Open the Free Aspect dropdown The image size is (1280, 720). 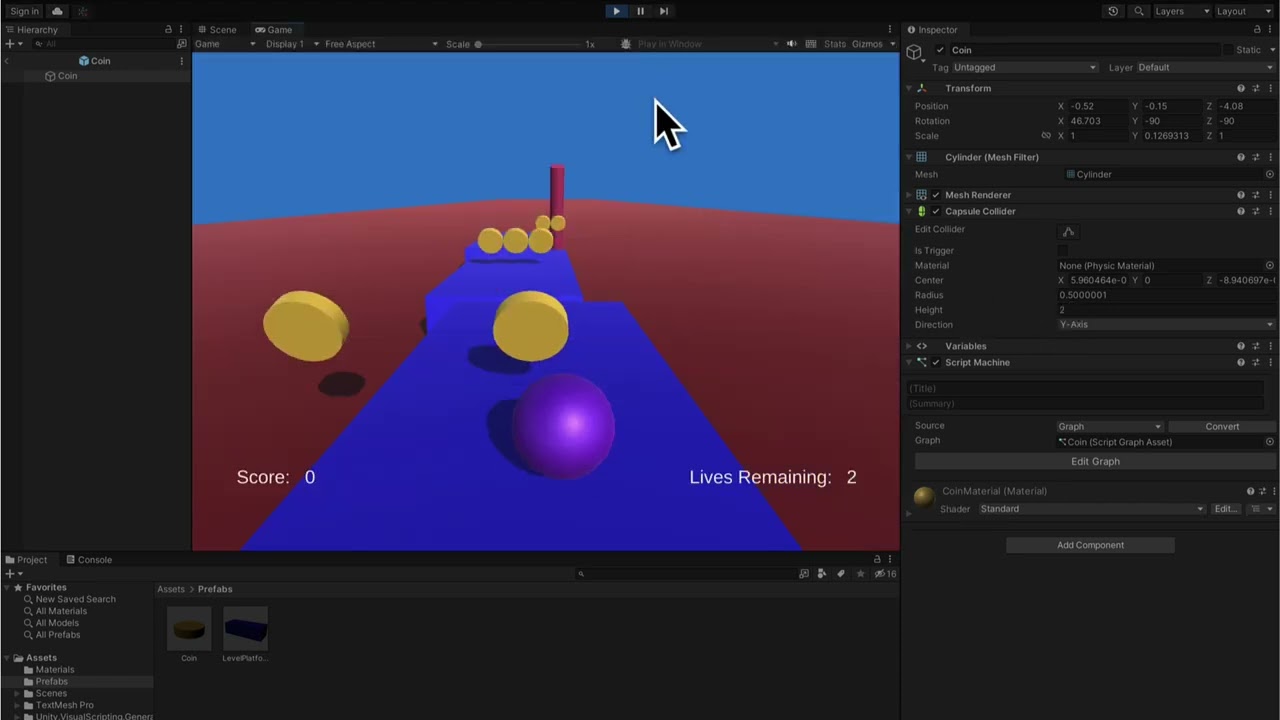[x=381, y=44]
